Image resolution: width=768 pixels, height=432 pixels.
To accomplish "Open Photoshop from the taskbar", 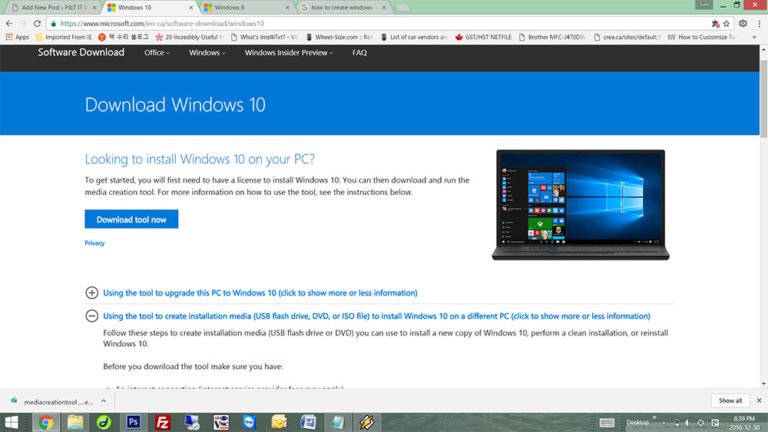I will pos(133,422).
